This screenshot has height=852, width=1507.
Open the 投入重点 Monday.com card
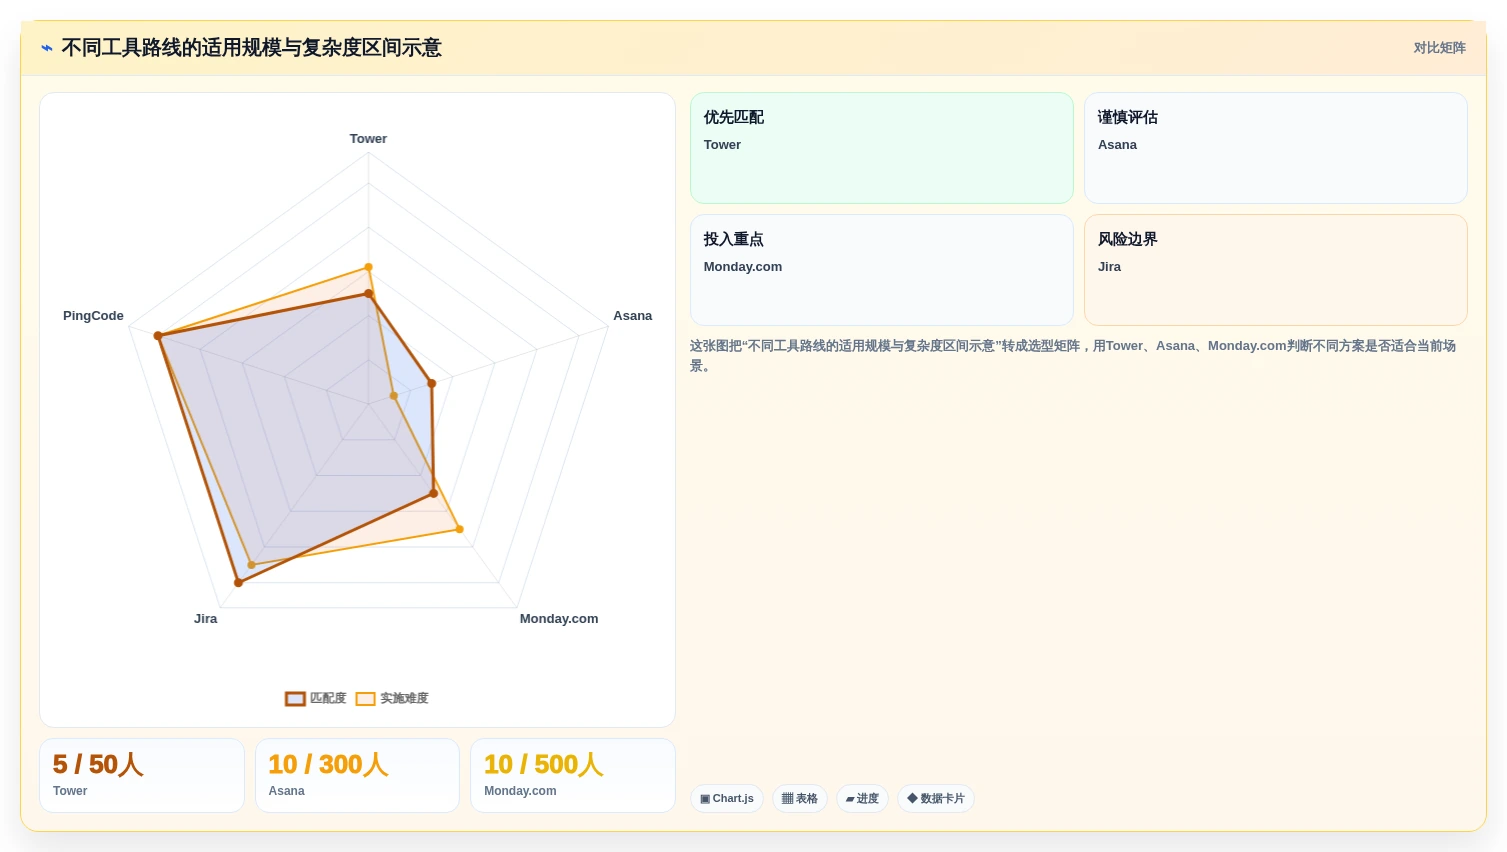point(881,270)
